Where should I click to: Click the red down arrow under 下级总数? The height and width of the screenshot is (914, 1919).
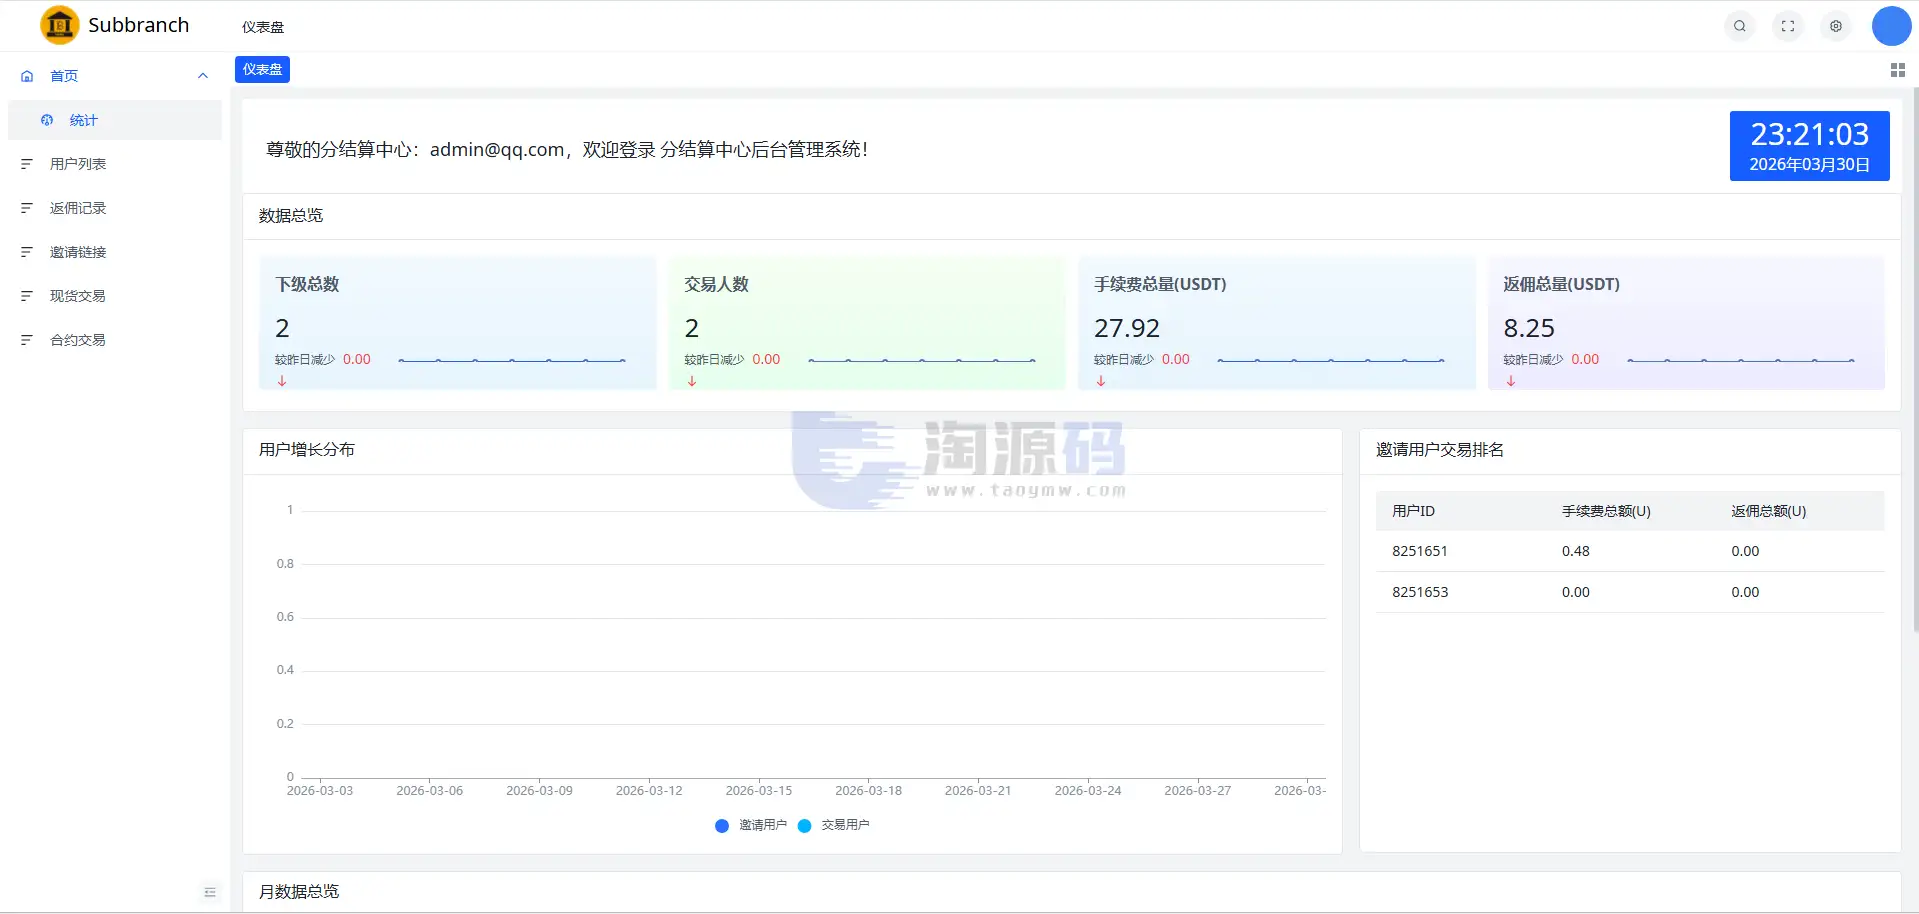pyautogui.click(x=282, y=381)
